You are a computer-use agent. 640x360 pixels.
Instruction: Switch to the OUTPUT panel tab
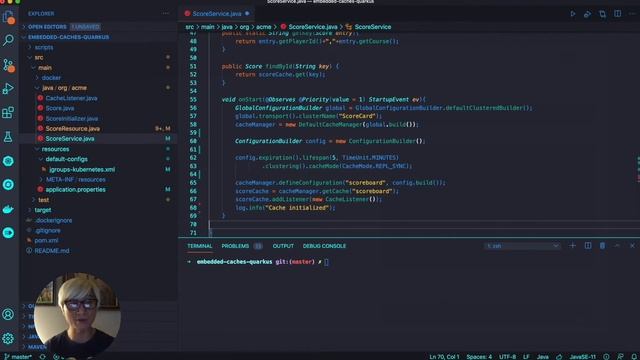click(283, 246)
